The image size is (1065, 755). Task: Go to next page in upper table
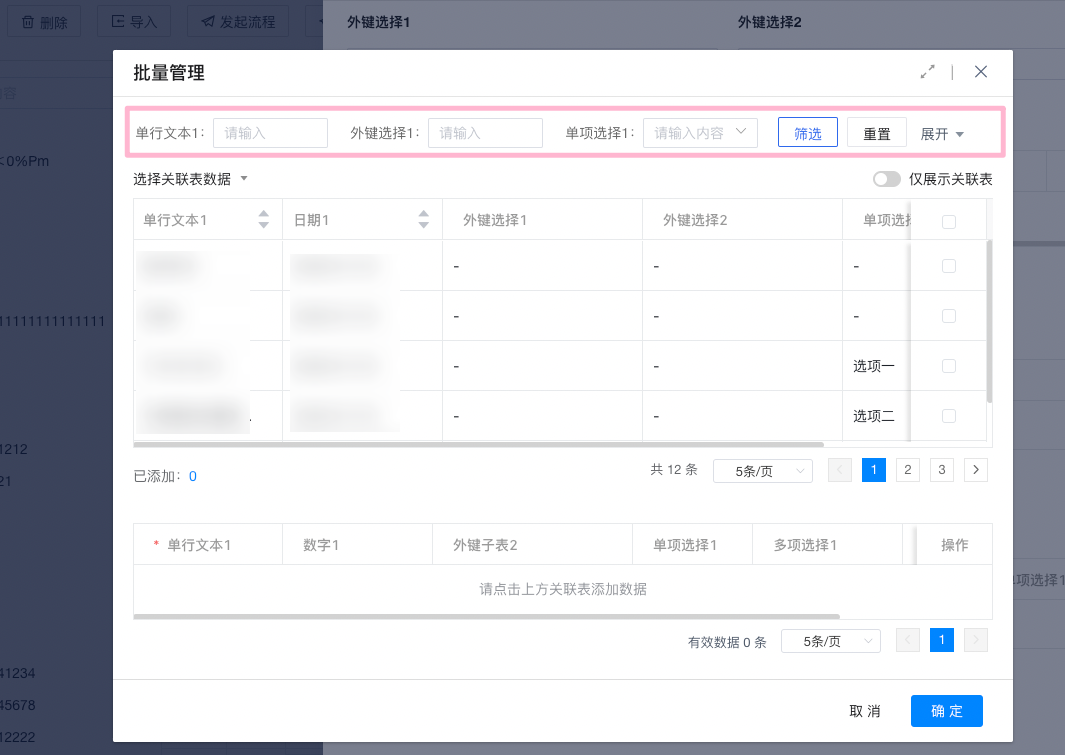(x=976, y=470)
